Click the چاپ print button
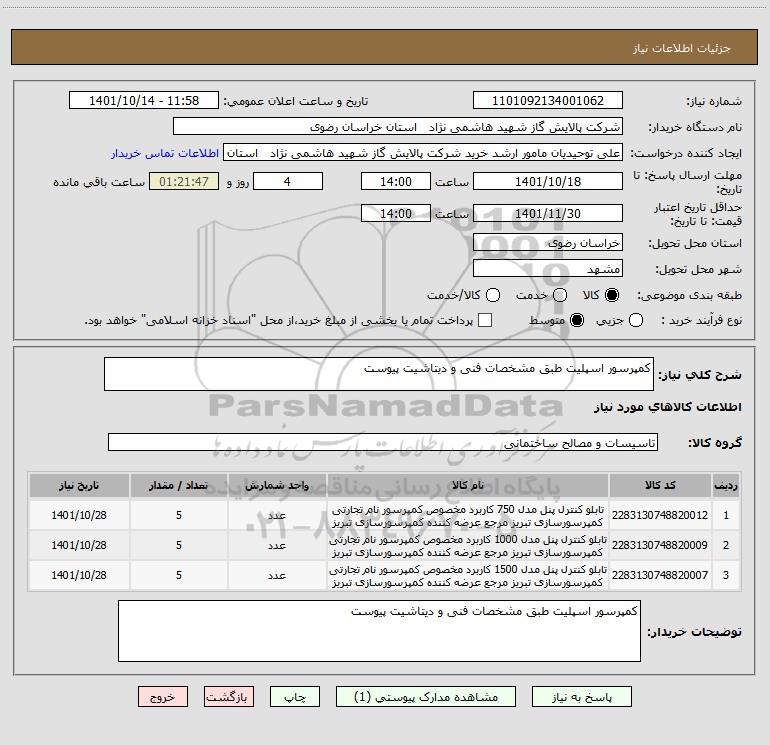770x745 pixels. click(295, 697)
